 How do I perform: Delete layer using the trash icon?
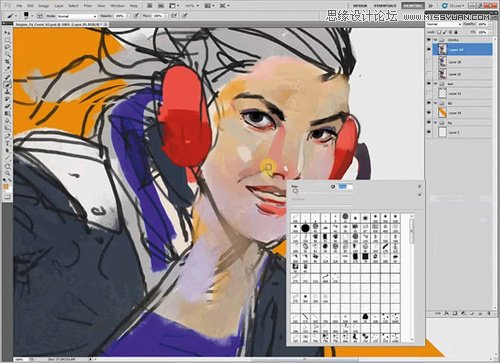click(x=489, y=313)
